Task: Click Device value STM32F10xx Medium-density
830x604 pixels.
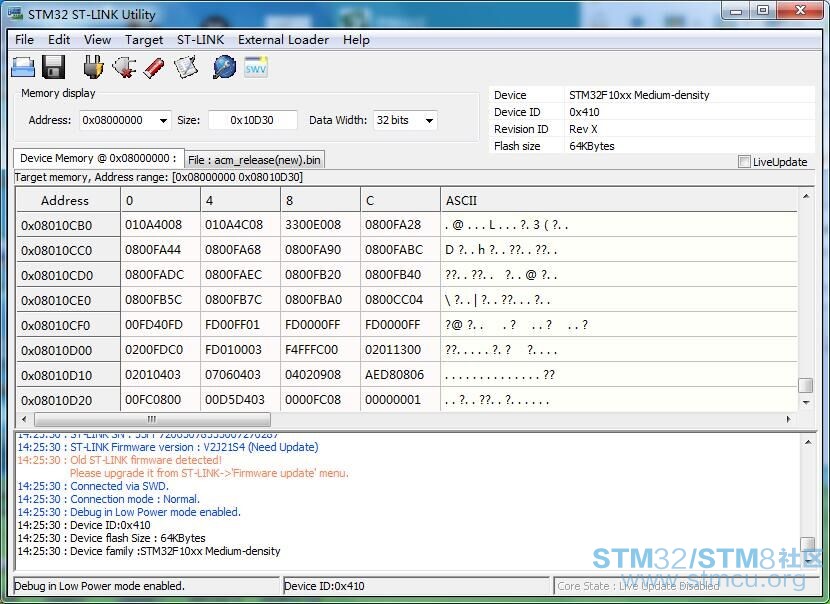Action: [639, 95]
